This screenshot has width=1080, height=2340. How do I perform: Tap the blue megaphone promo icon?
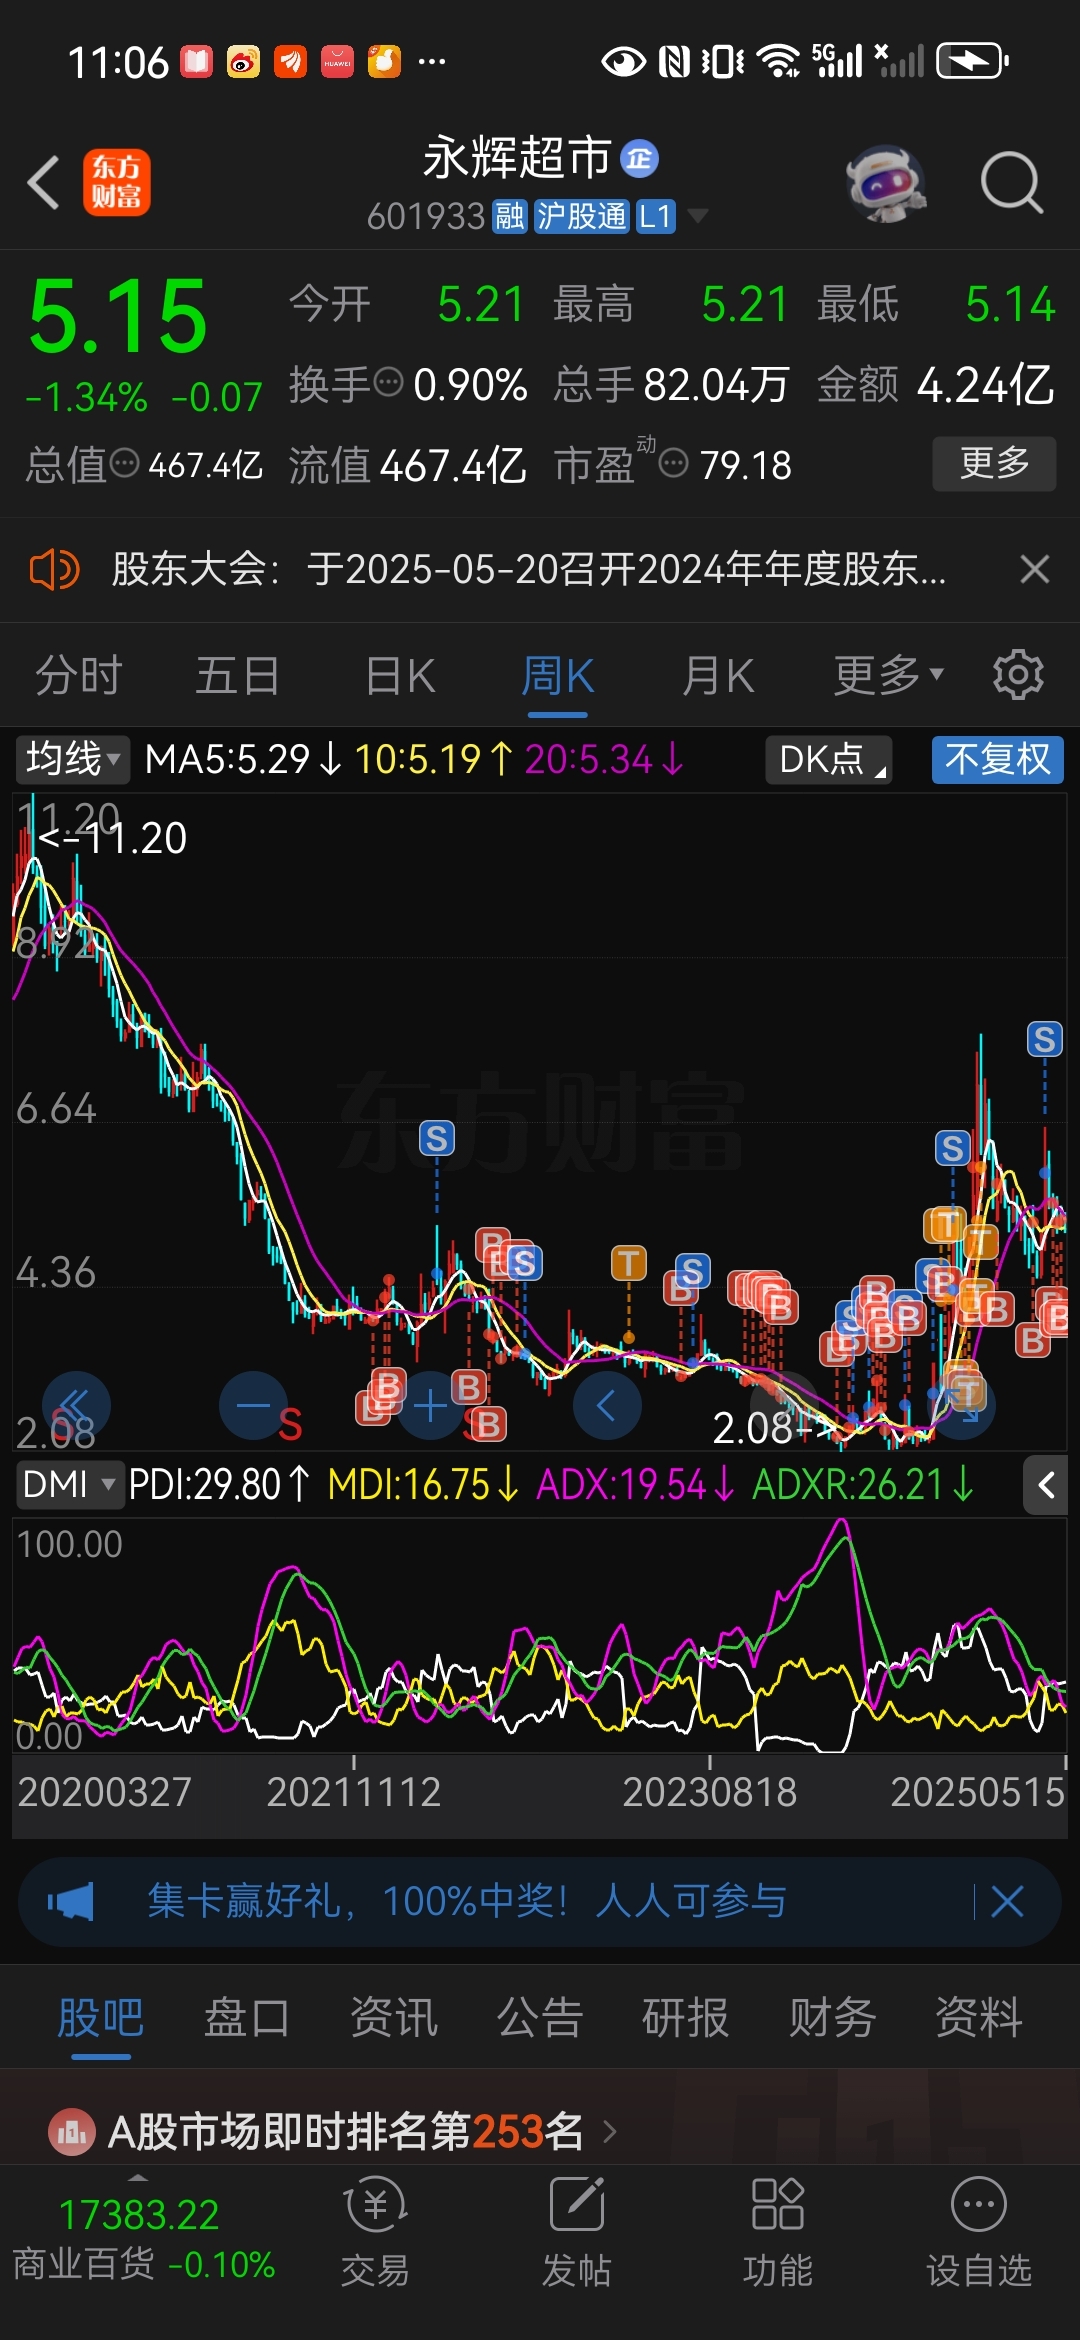[x=71, y=1902]
